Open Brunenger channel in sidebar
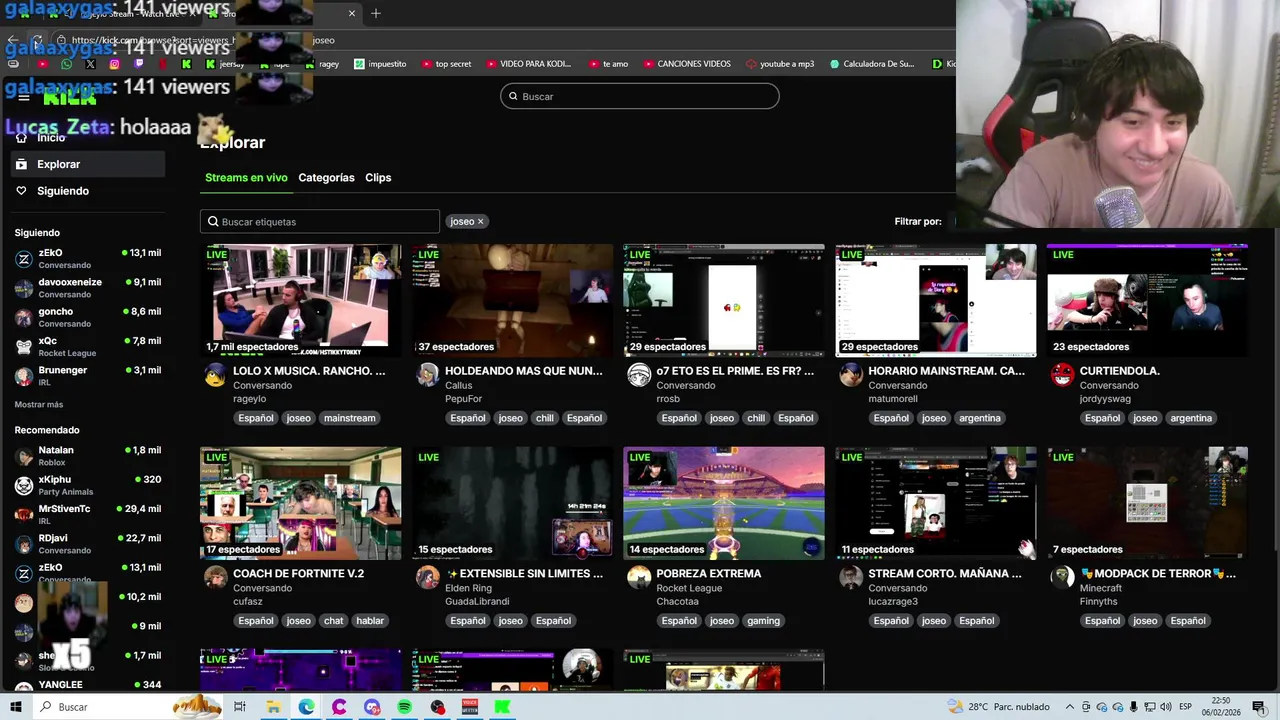The height and width of the screenshot is (720, 1280). (88, 376)
